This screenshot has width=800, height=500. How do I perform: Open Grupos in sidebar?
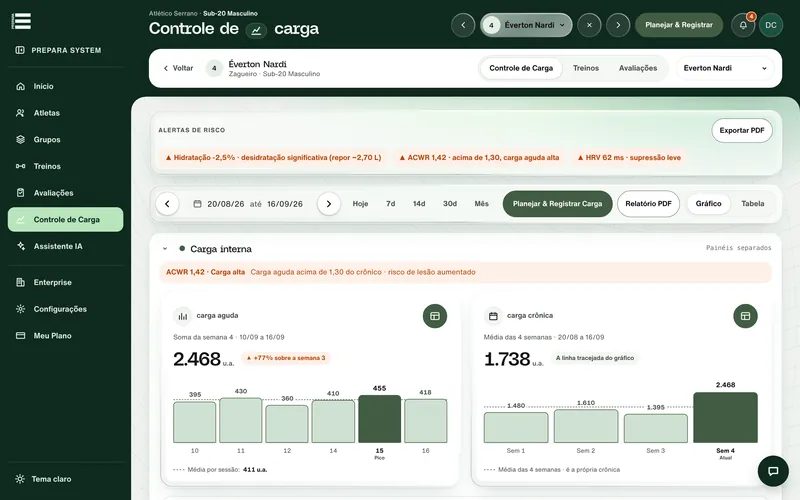[x=65, y=139]
